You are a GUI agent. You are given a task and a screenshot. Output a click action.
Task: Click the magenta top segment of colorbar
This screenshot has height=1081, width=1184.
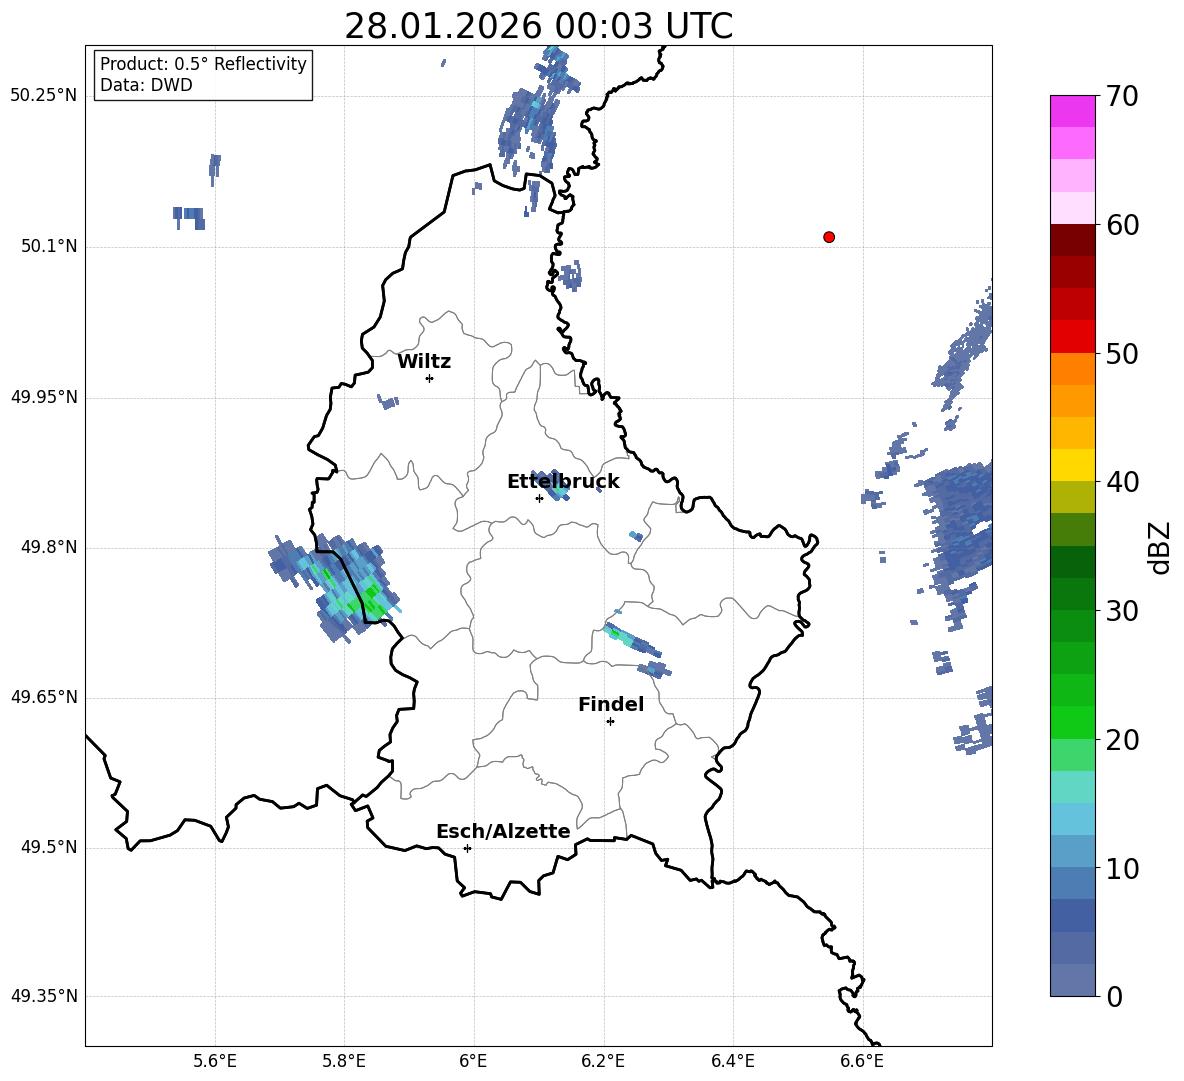pos(1073,111)
